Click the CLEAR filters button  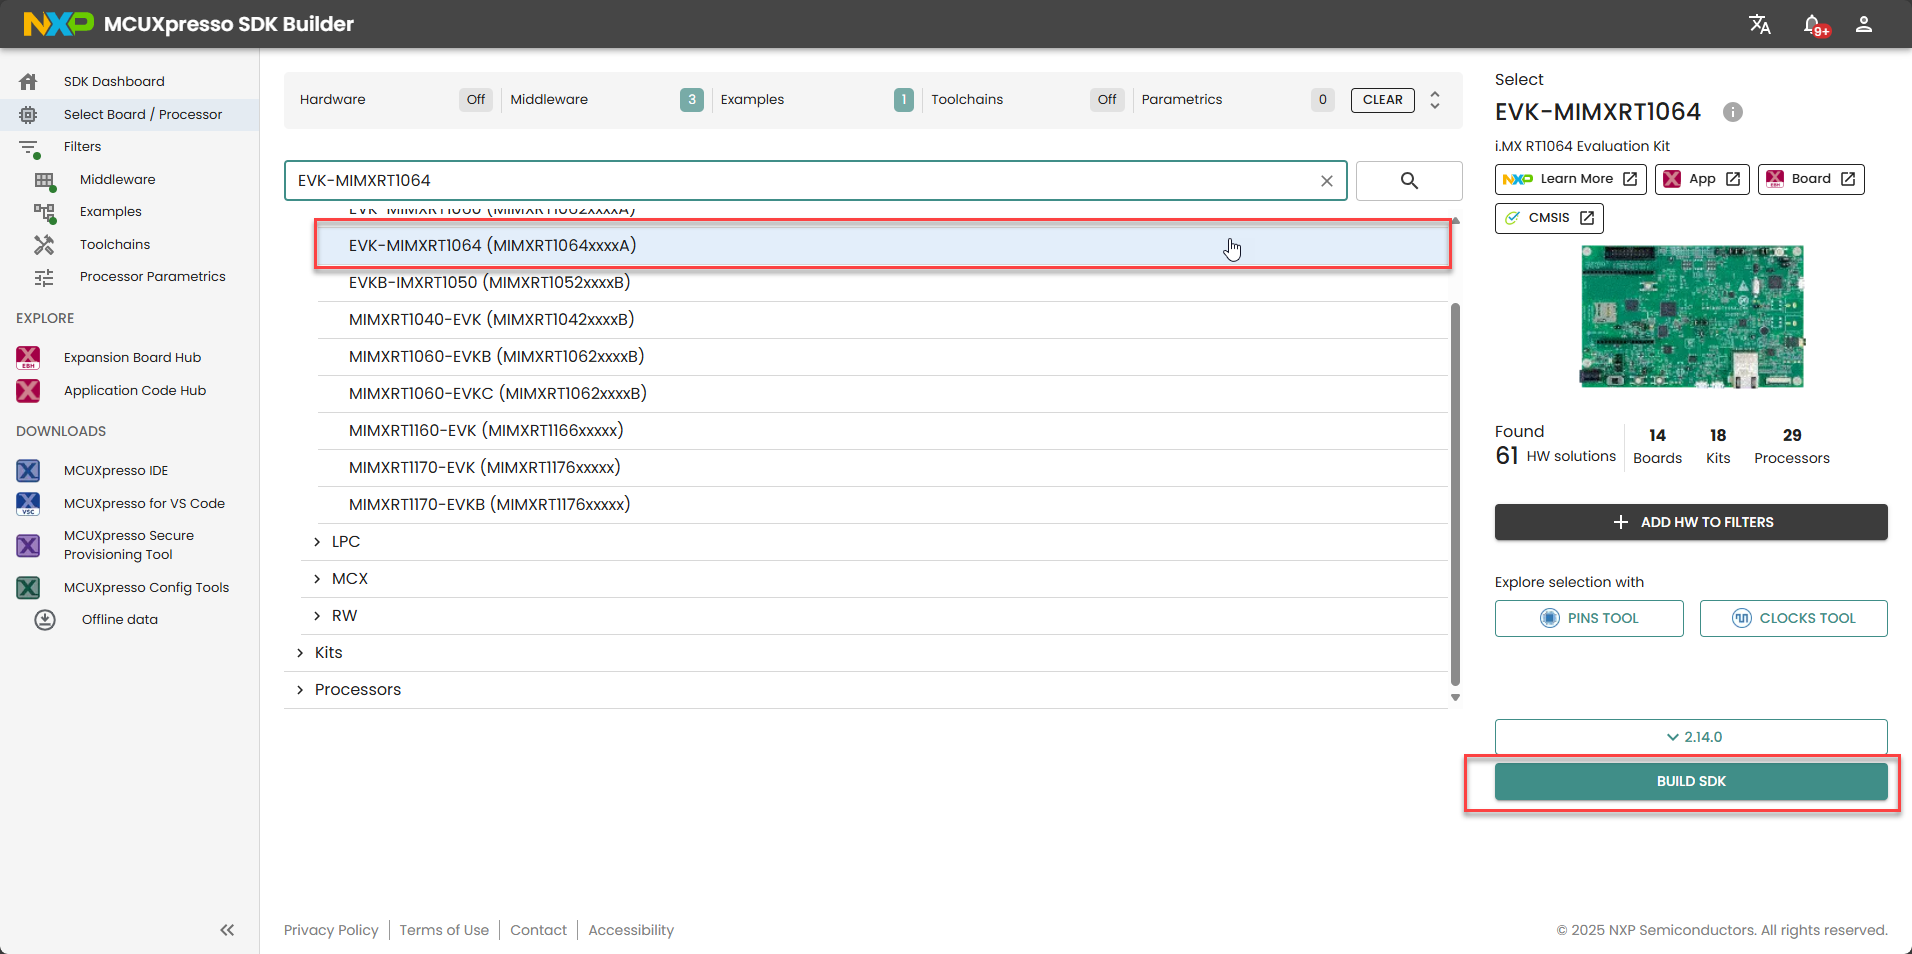coord(1383,100)
